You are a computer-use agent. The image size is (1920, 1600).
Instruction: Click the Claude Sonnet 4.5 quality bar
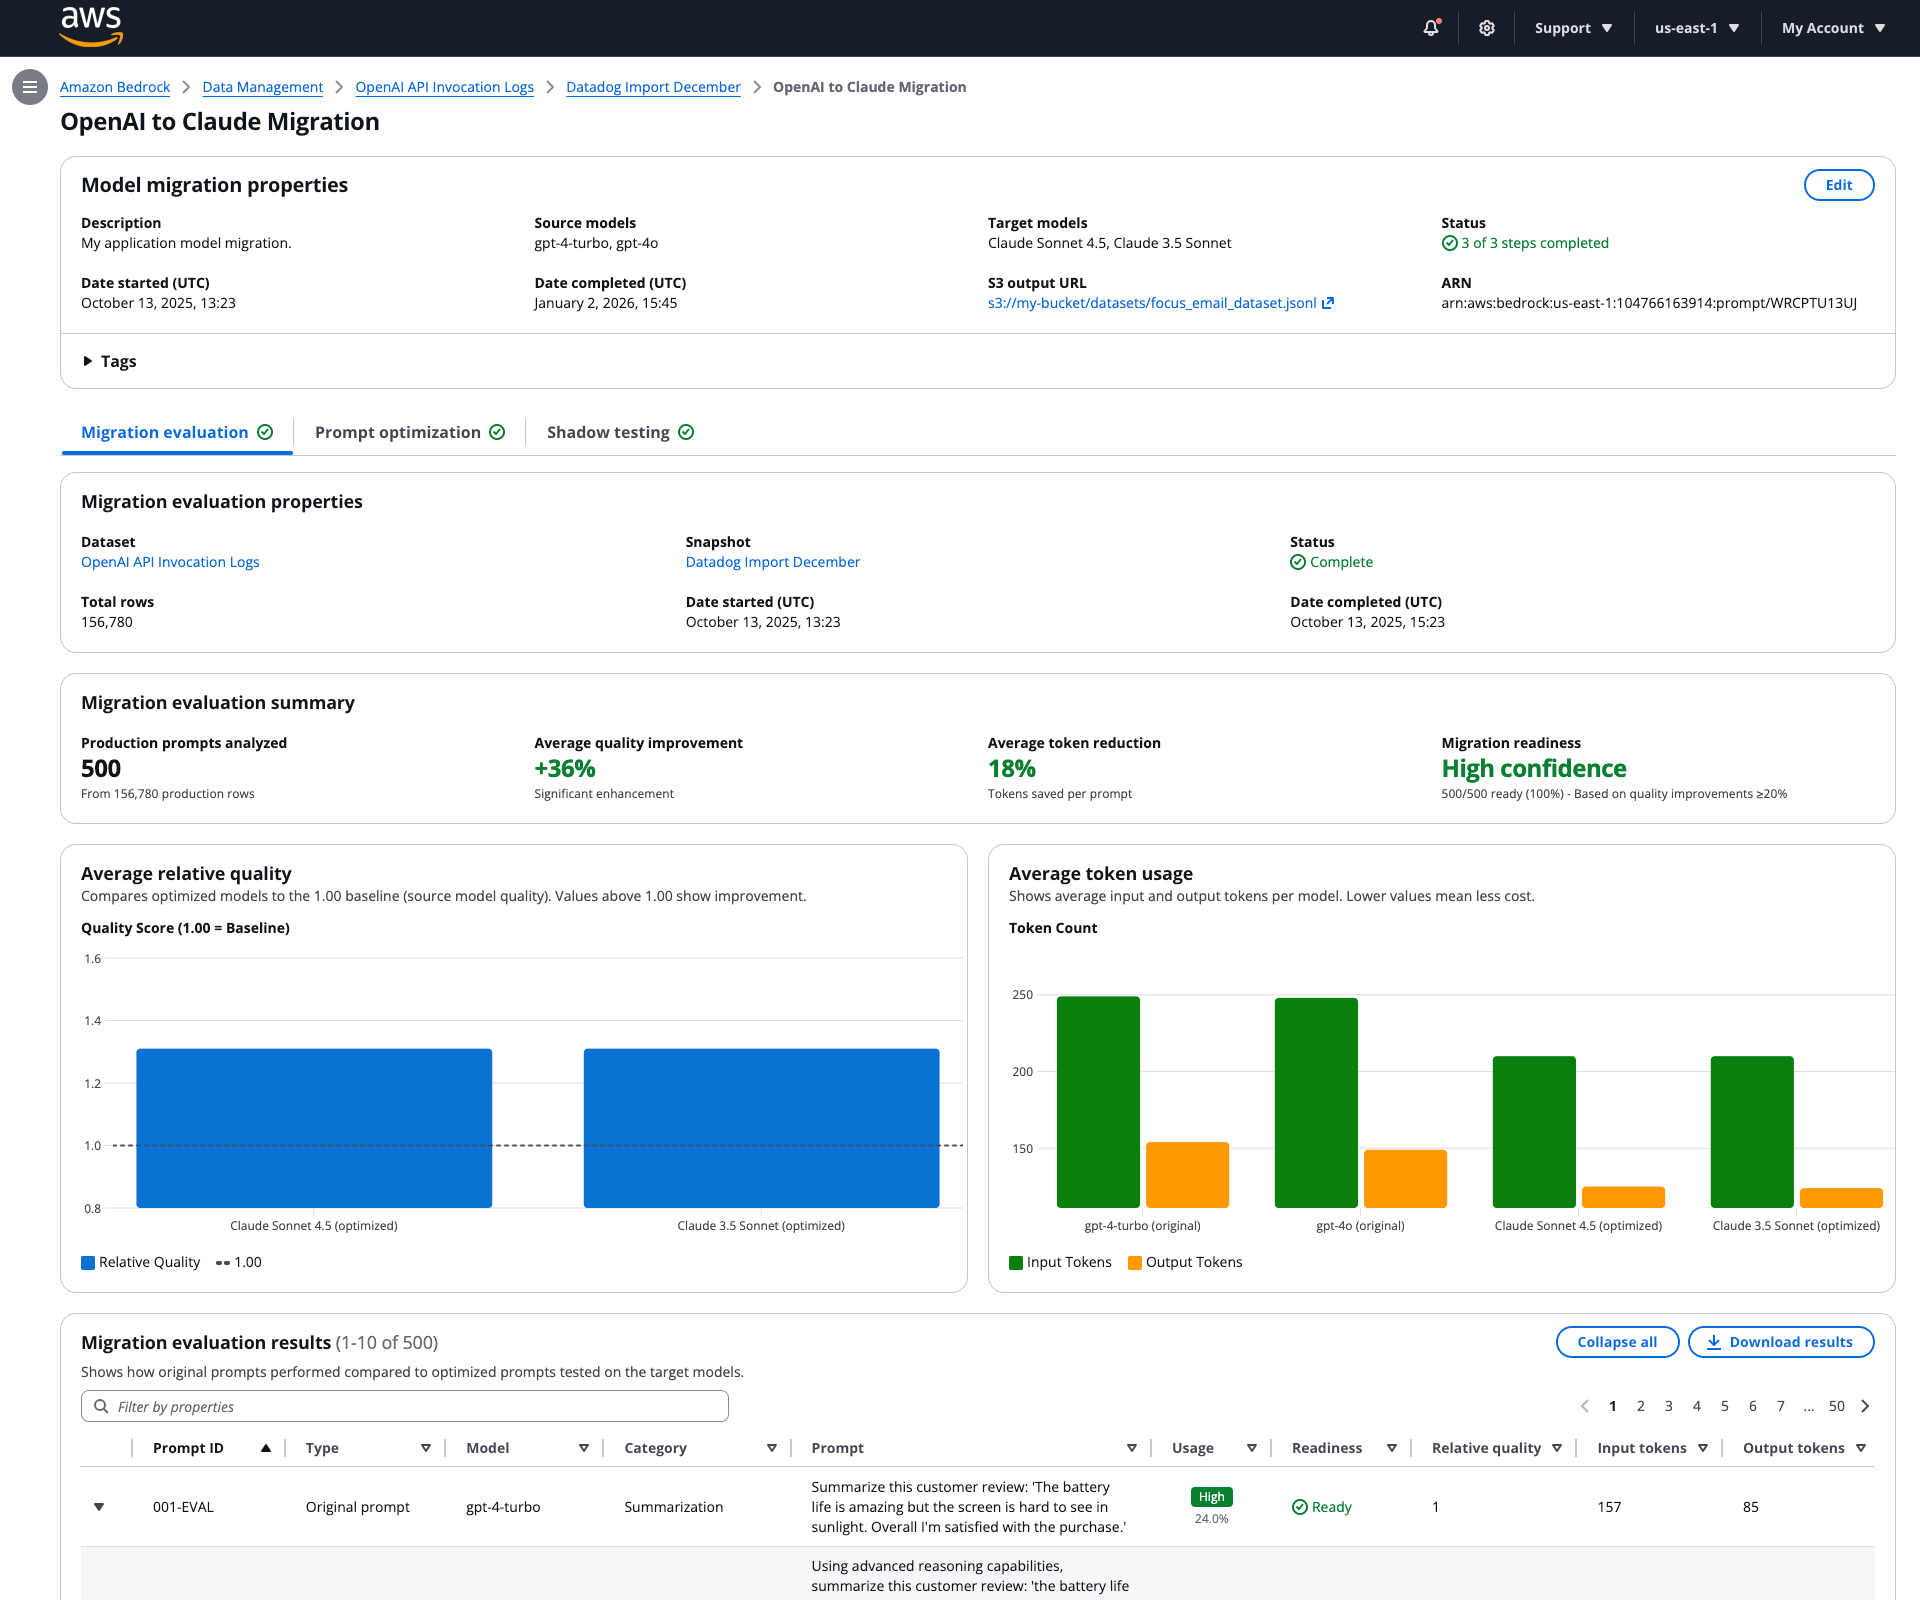coord(314,1128)
